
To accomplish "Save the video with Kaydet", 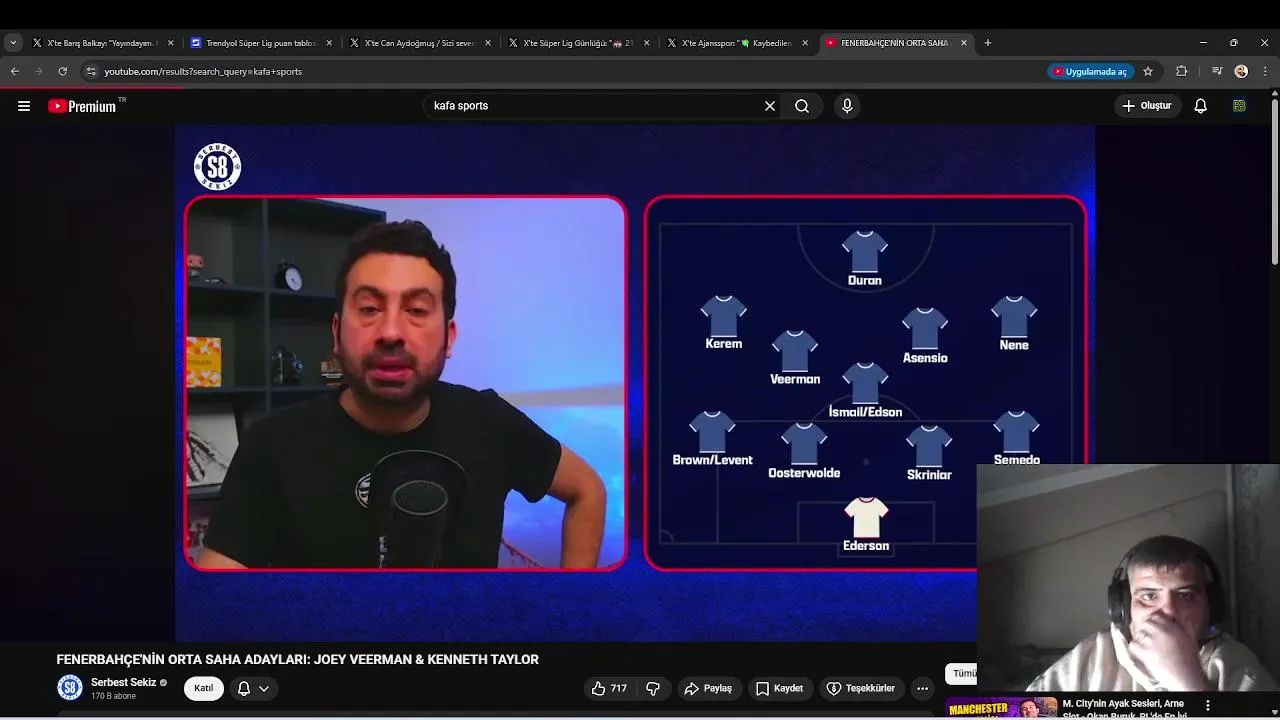I will [780, 688].
